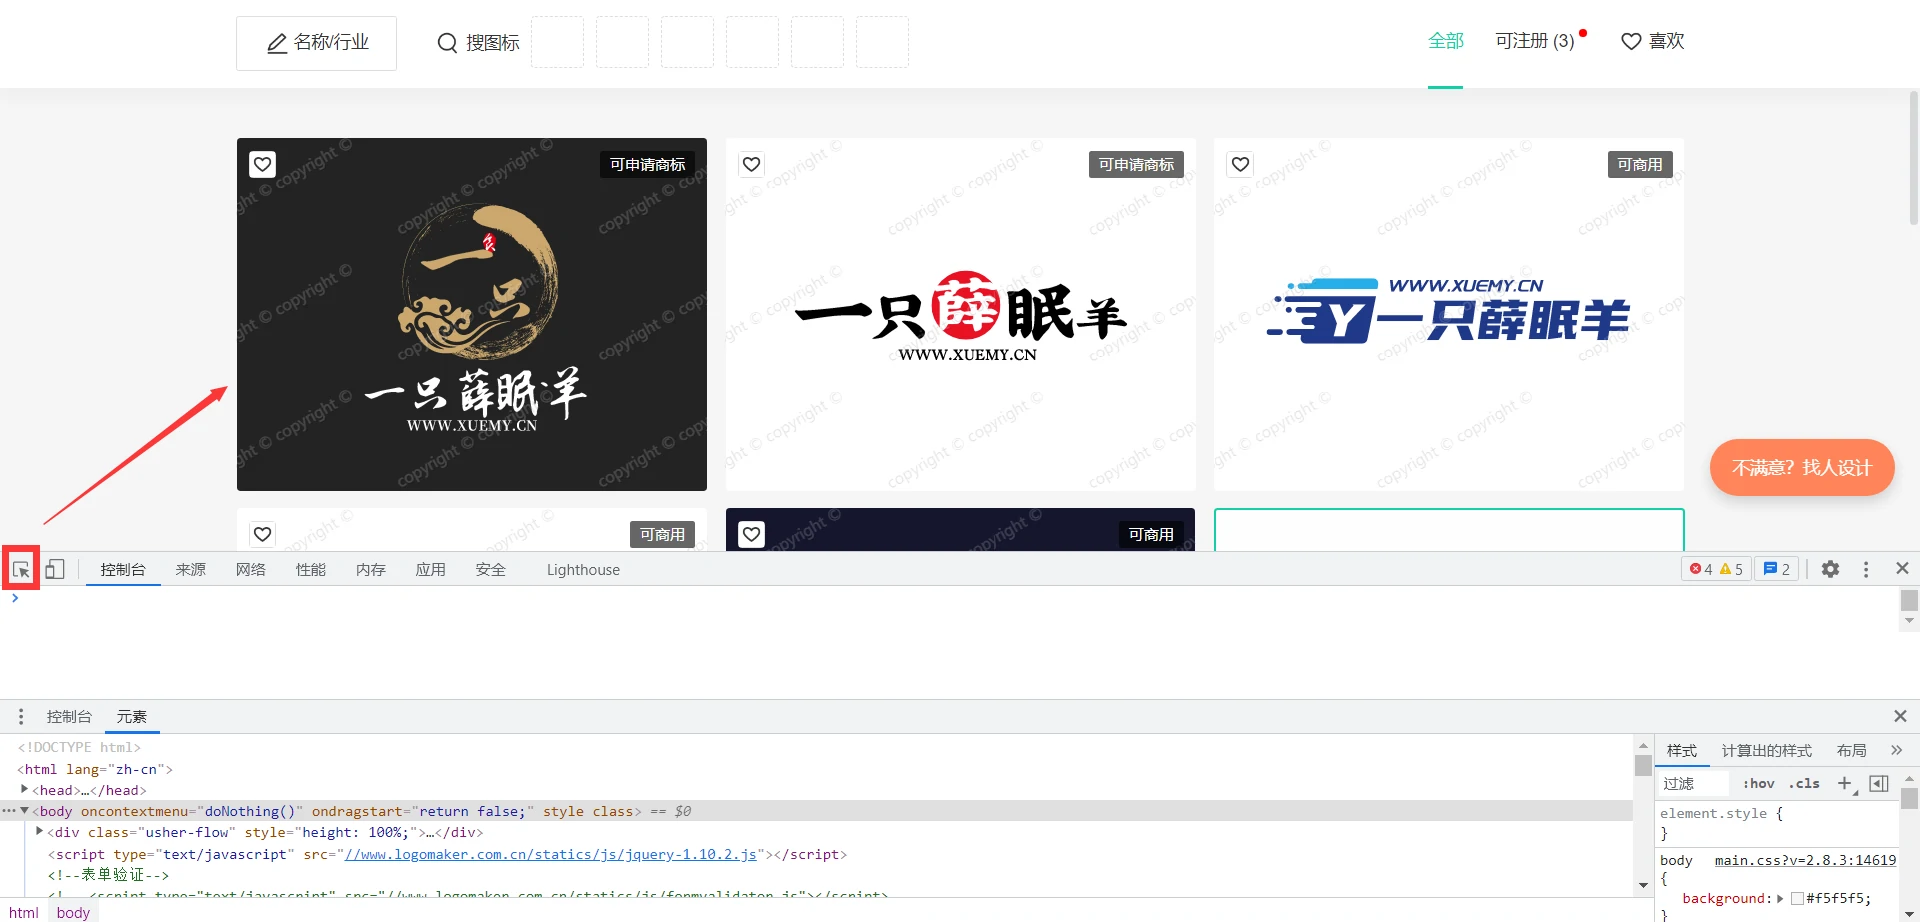Image resolution: width=1920 pixels, height=922 pixels.
Task: Collapse the body element node
Action: (24, 810)
